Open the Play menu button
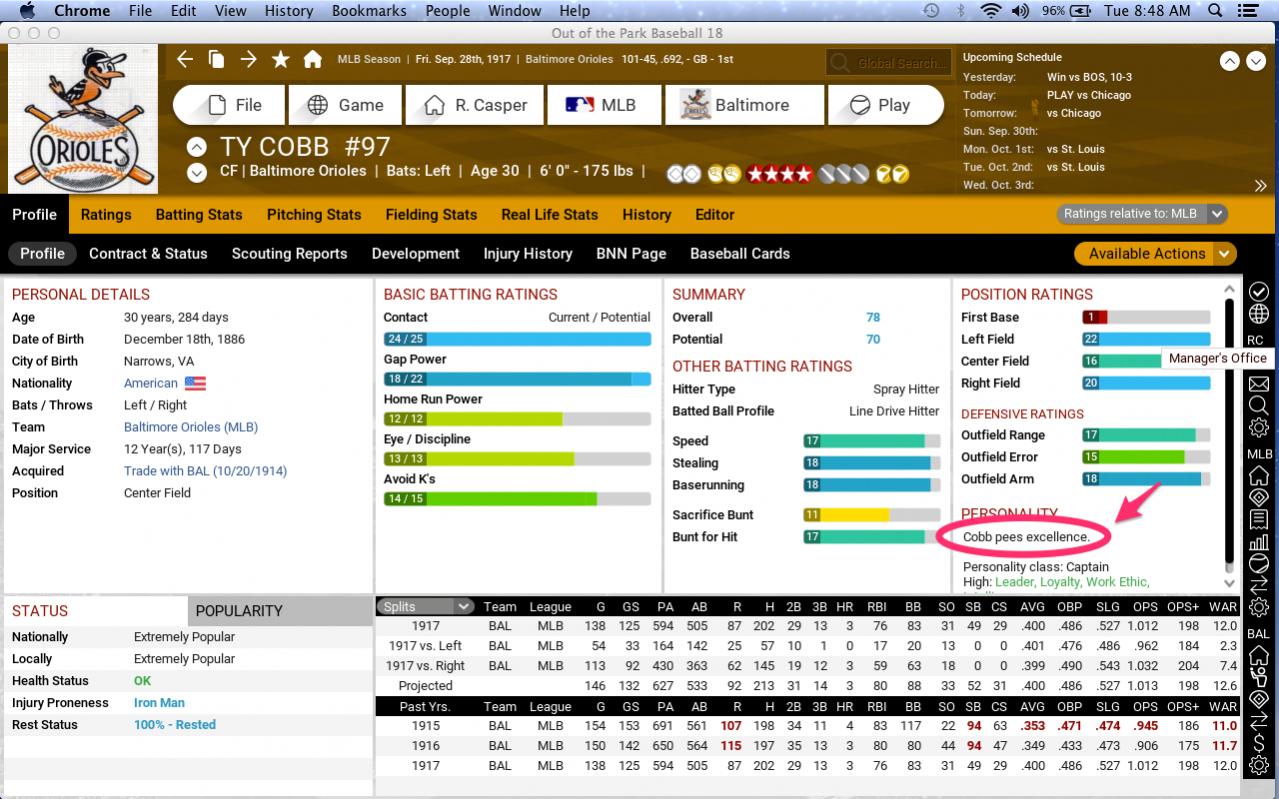 pyautogui.click(x=886, y=105)
